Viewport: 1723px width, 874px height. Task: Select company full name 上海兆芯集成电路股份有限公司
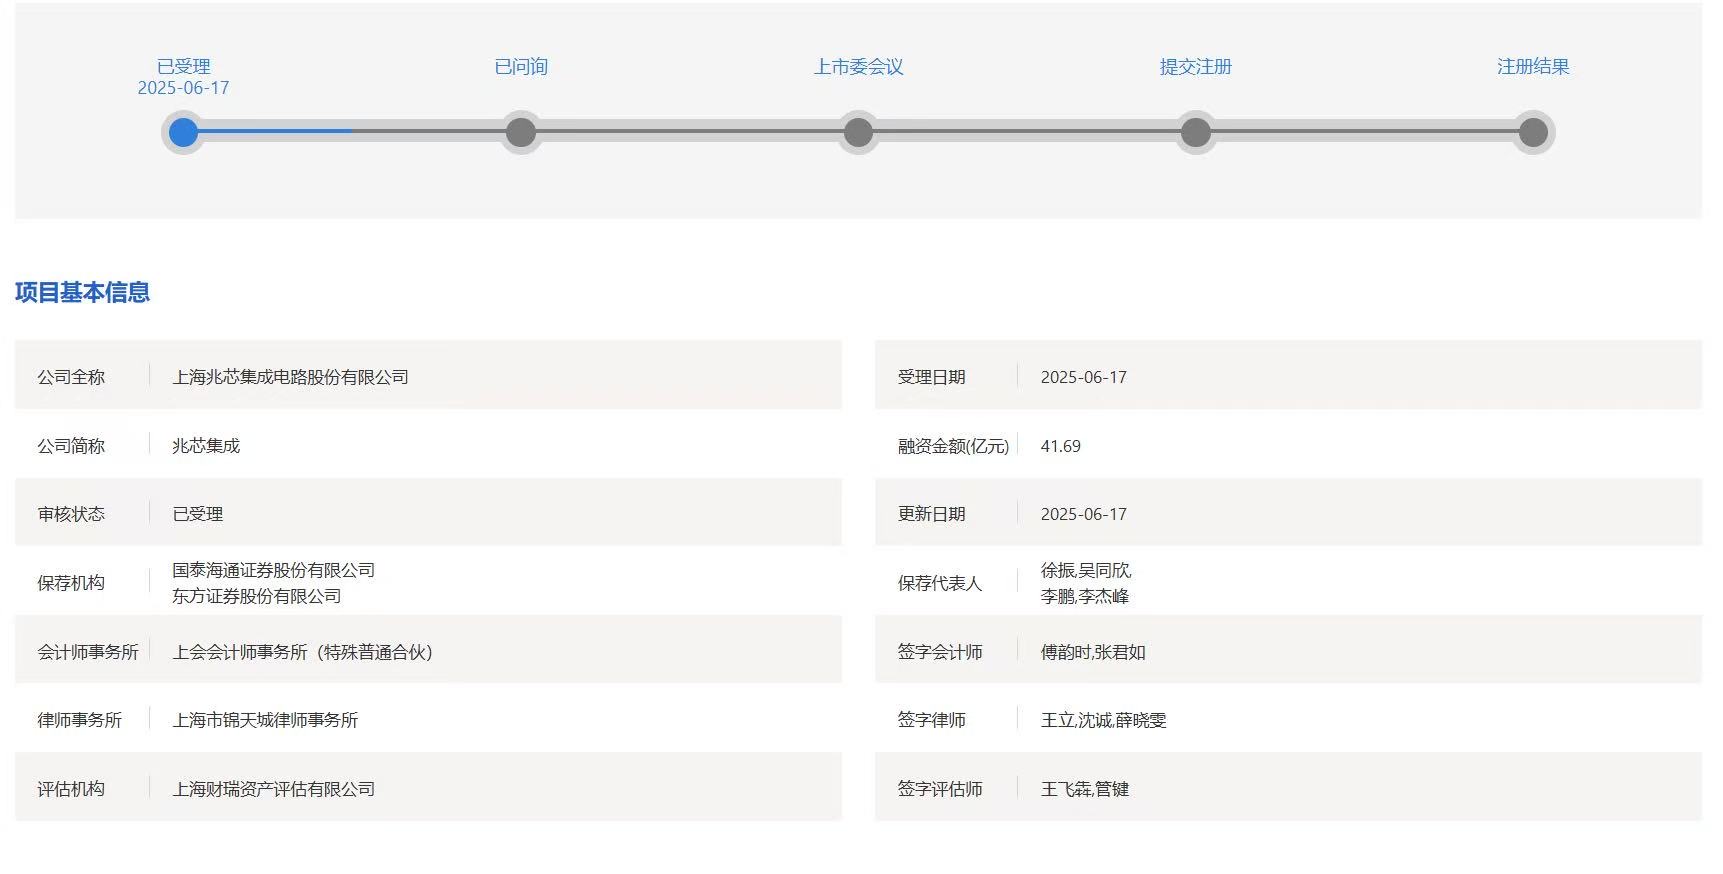coord(290,377)
